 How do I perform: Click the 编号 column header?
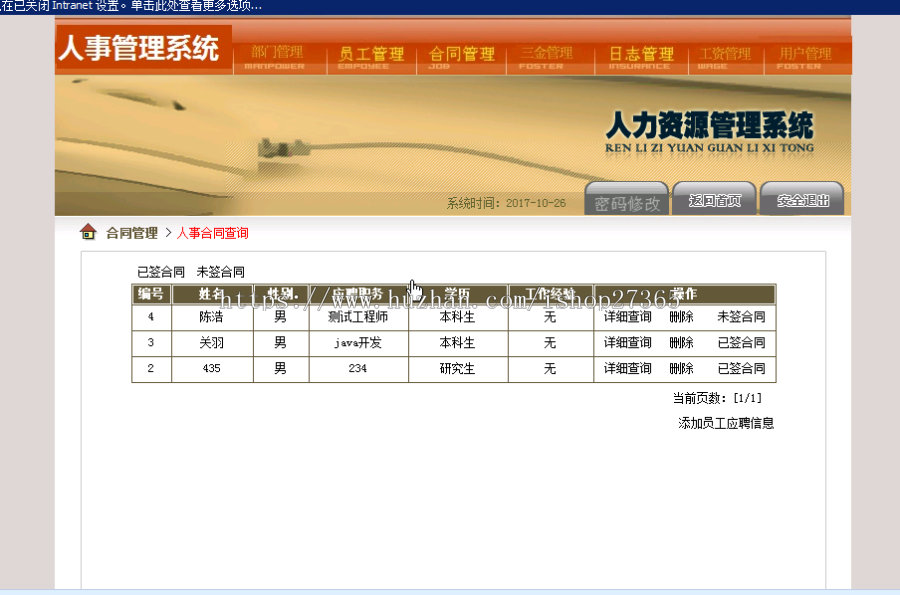coord(151,294)
